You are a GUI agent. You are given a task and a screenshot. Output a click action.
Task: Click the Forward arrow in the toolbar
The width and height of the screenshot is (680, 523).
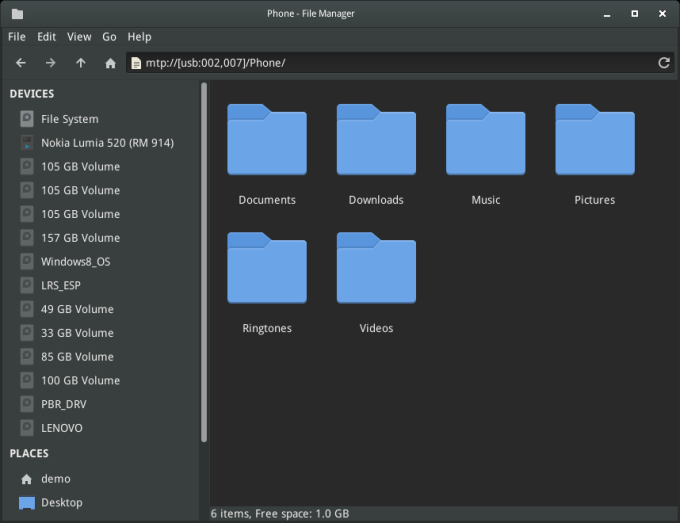(50, 63)
